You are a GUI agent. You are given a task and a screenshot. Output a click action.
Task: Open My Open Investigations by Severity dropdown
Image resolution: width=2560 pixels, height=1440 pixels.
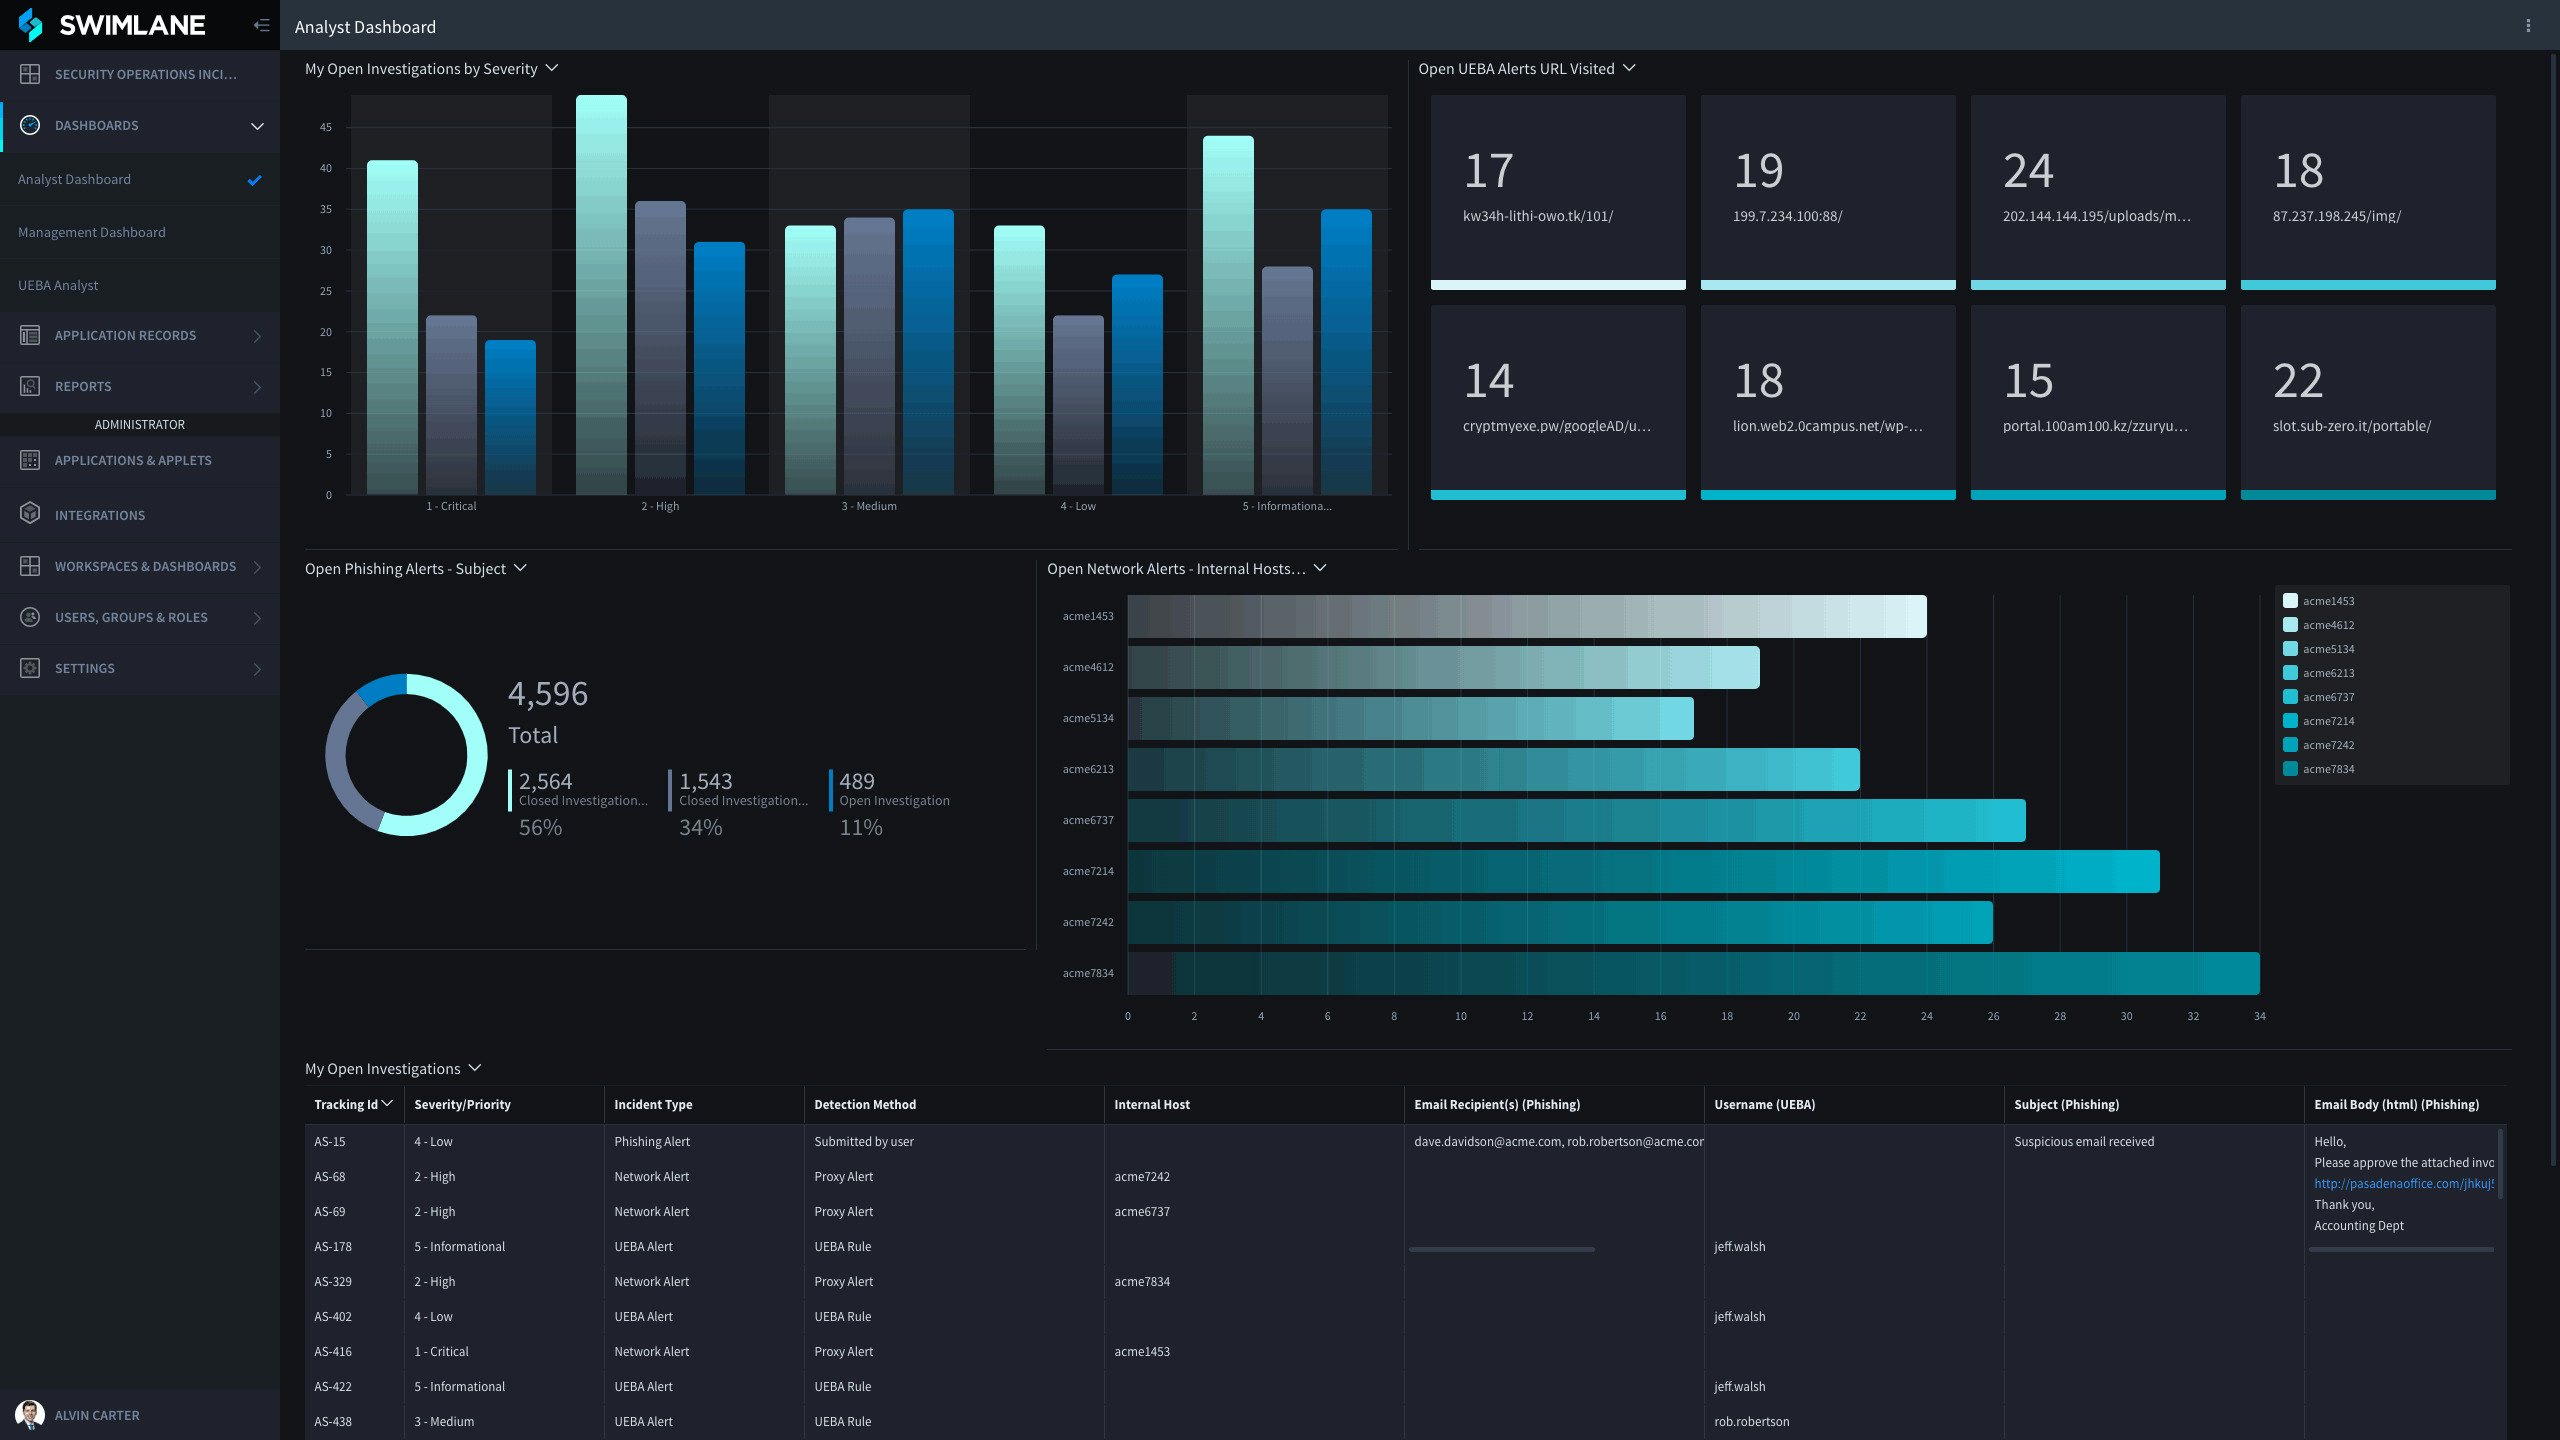(x=552, y=68)
